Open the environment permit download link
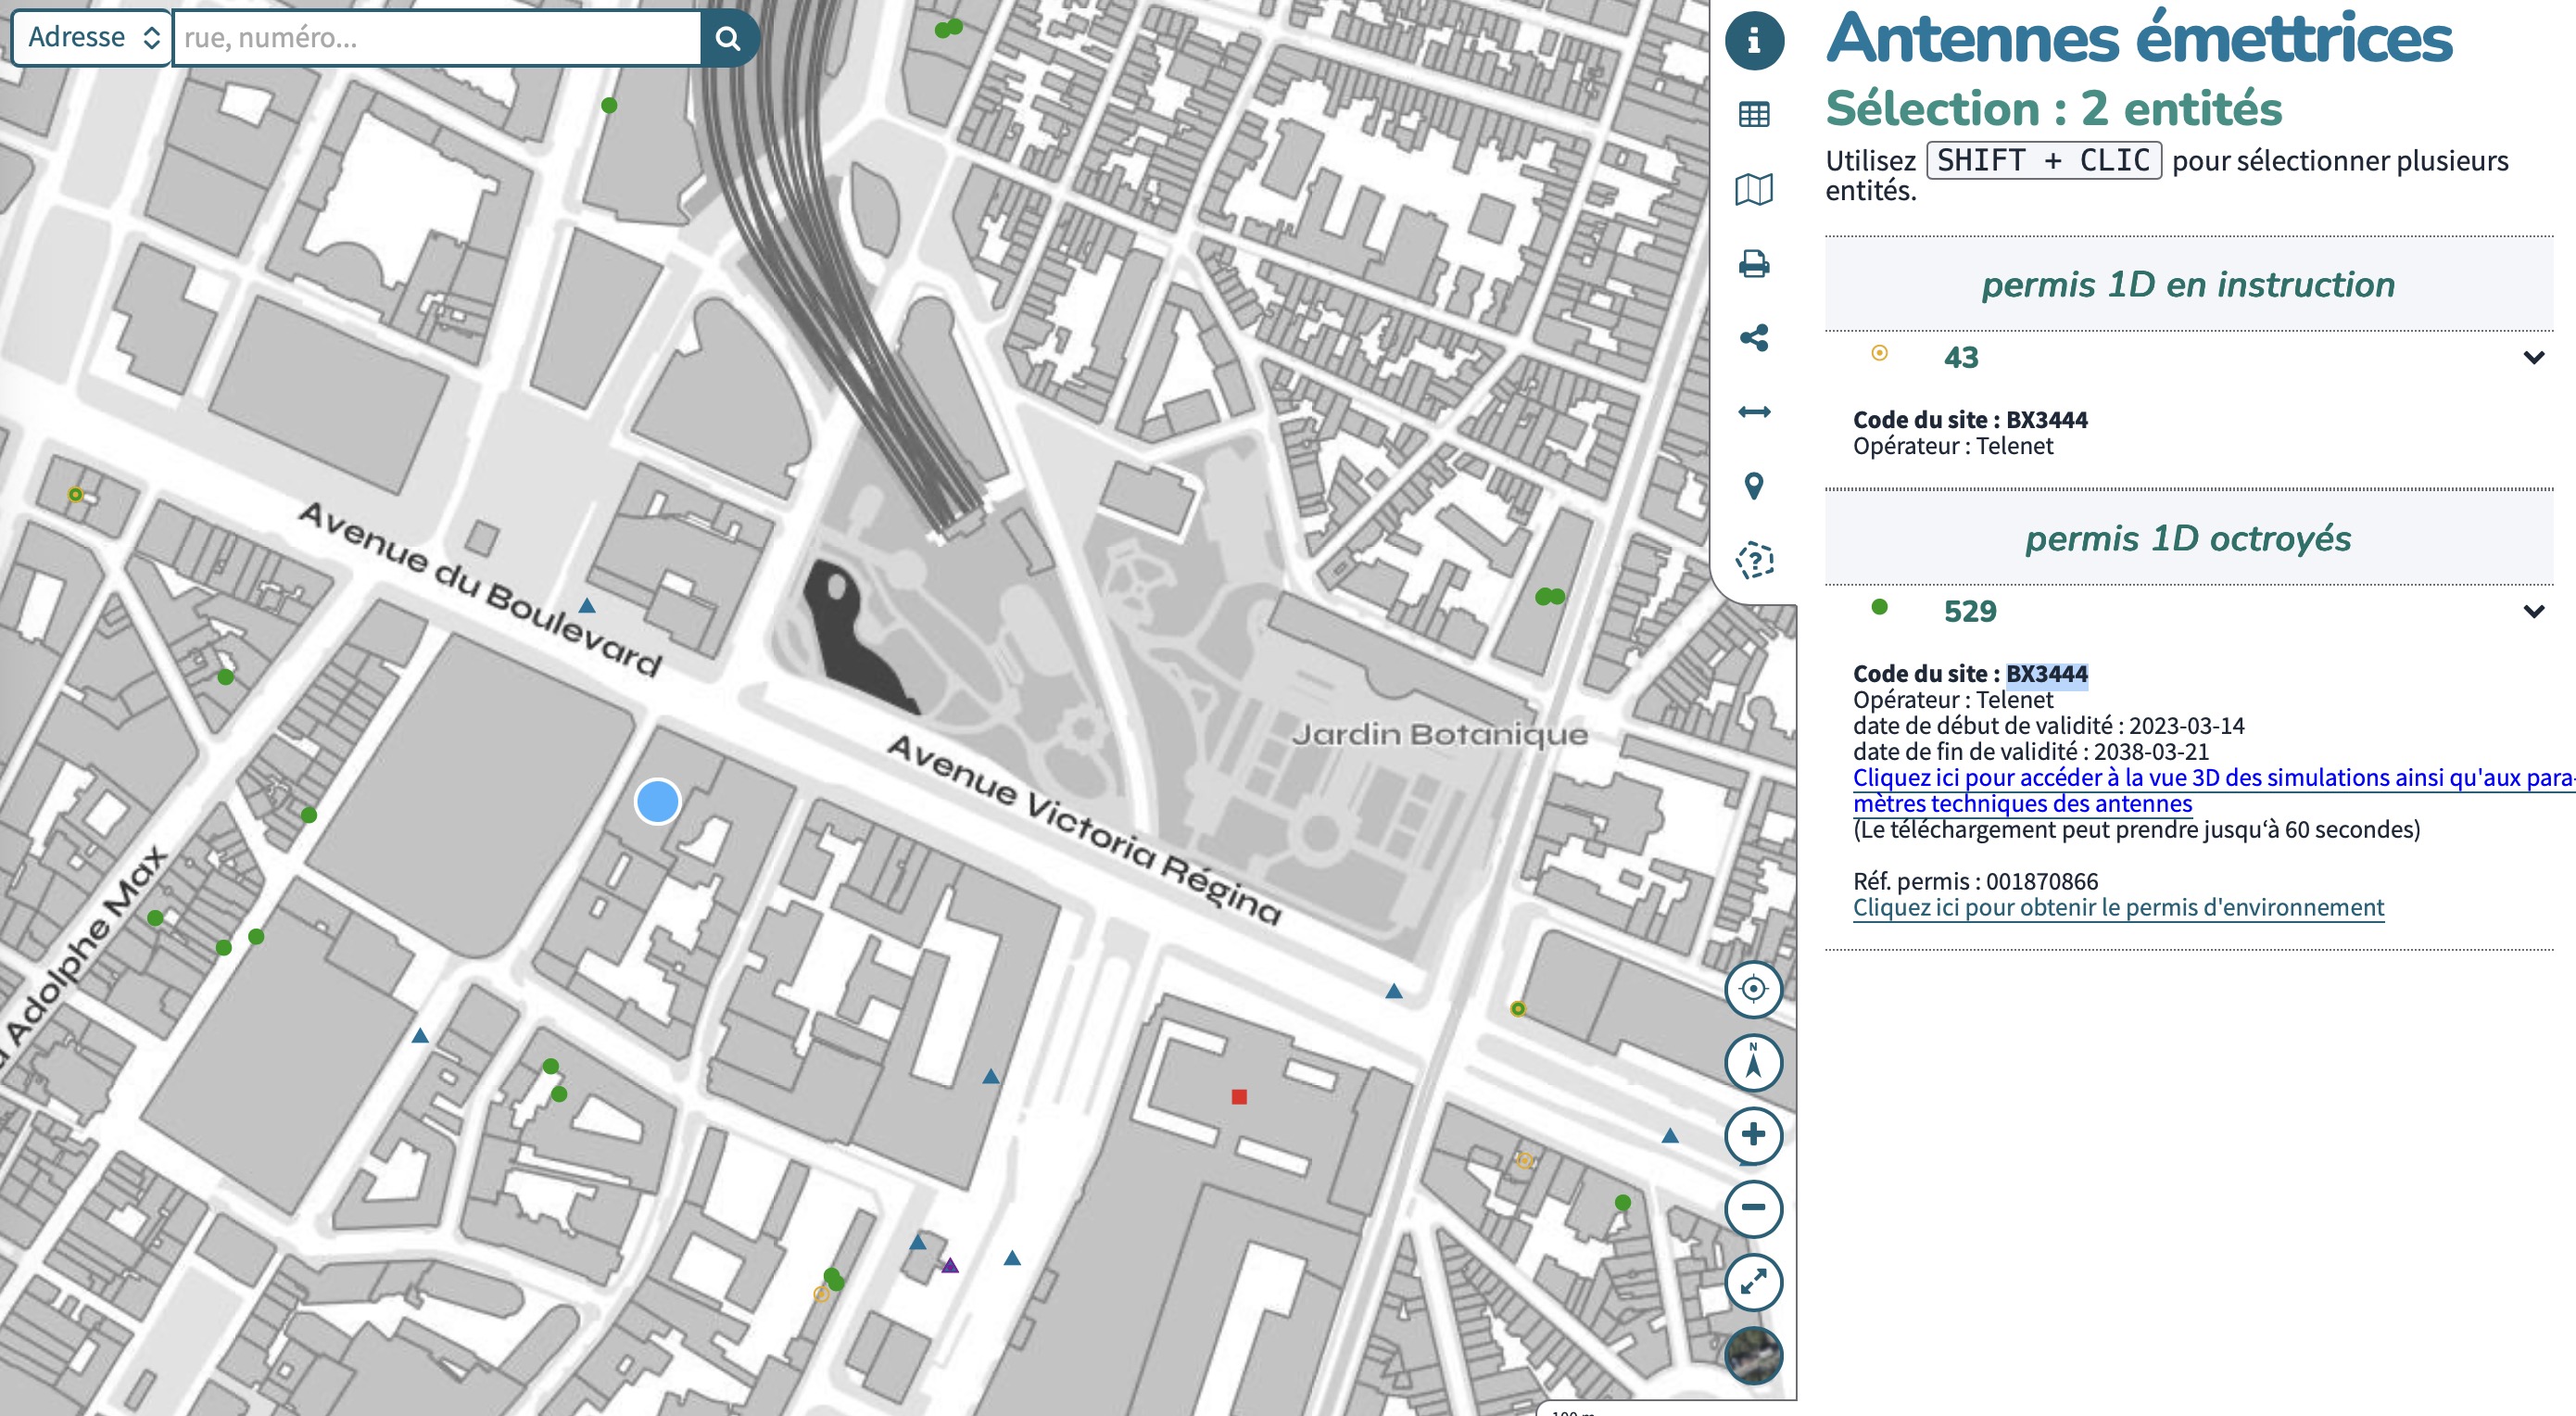Image resolution: width=2576 pixels, height=1416 pixels. pos(2117,908)
